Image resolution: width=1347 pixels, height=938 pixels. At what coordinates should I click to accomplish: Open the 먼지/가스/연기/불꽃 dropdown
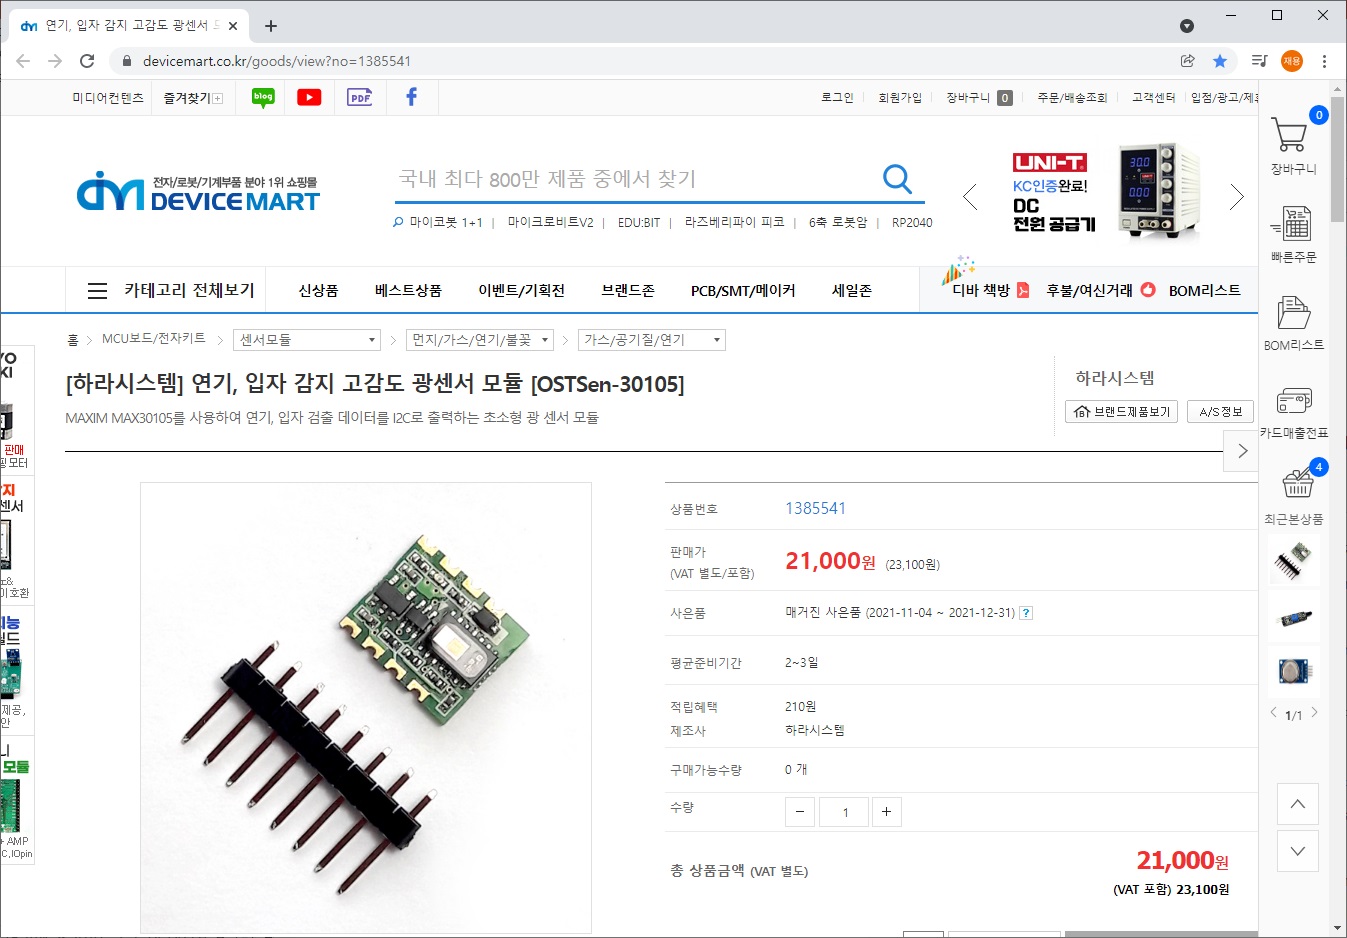point(480,340)
